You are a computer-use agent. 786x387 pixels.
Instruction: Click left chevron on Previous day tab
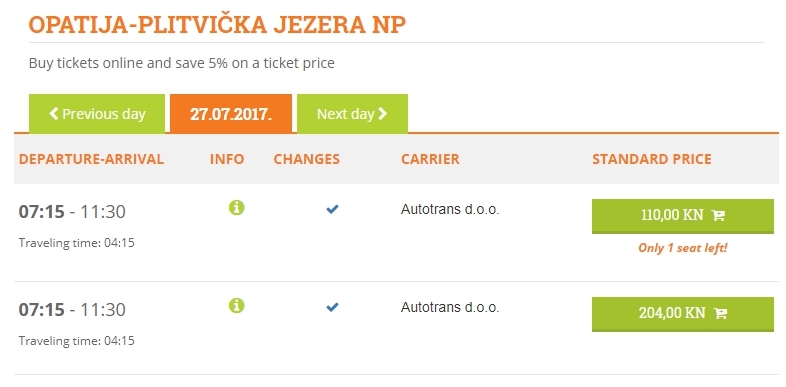pos(54,114)
